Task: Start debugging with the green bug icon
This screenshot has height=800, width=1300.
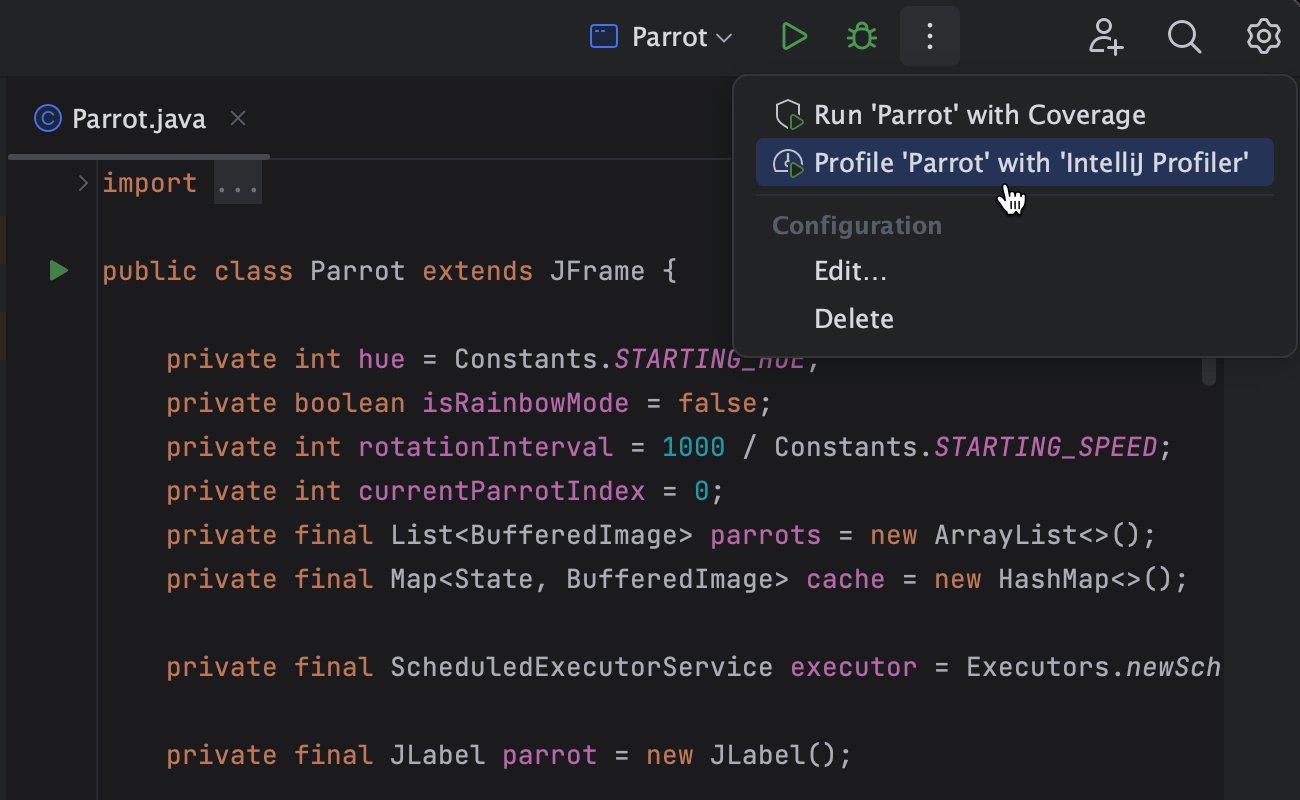Action: pos(861,37)
